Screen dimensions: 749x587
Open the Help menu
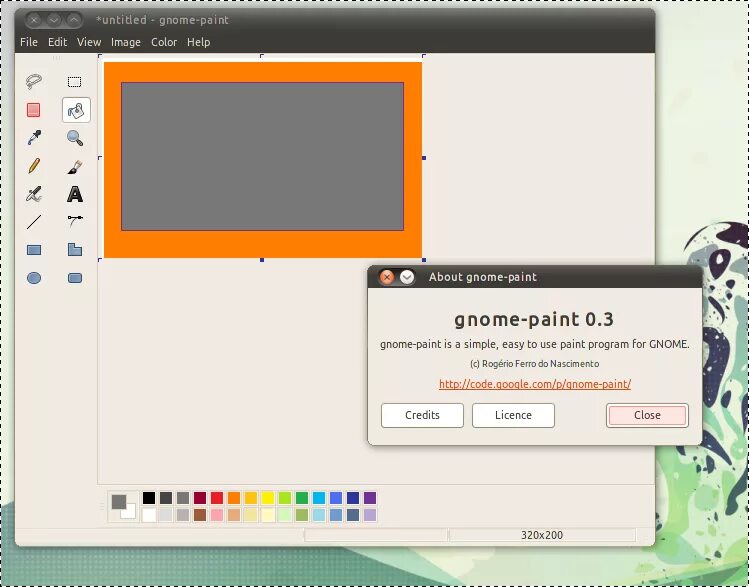pos(199,42)
